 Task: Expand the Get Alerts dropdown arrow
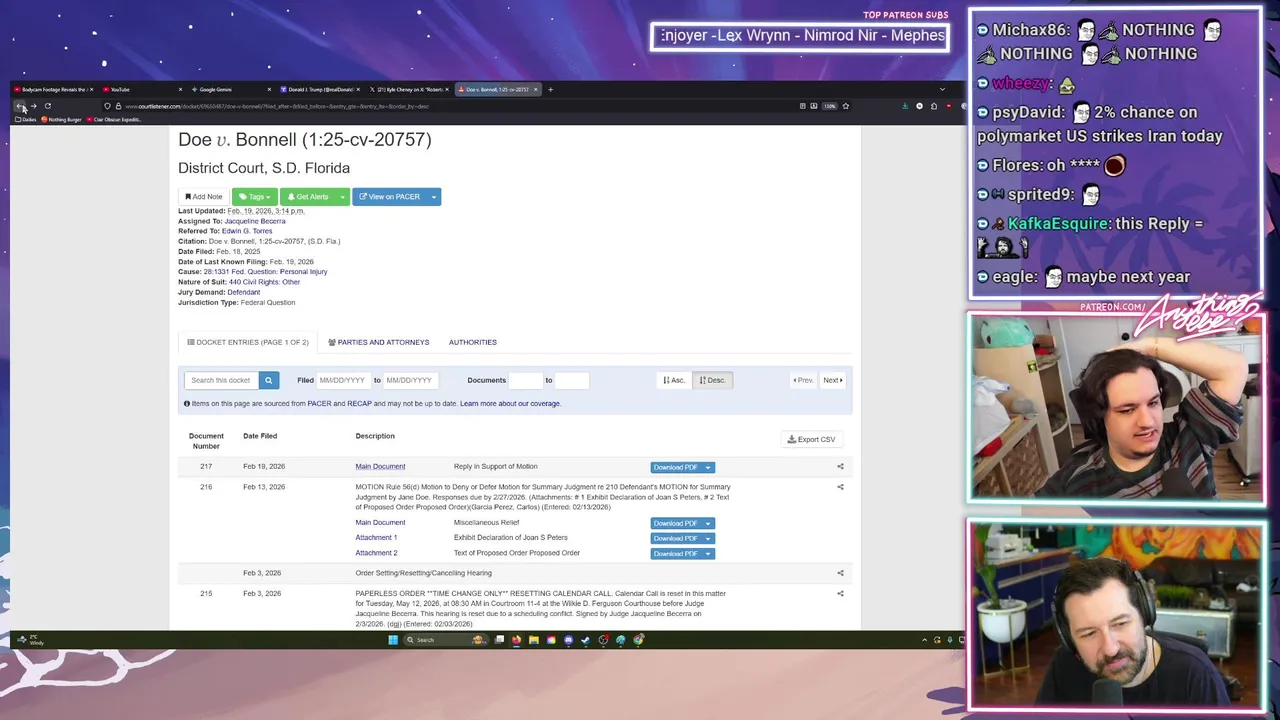click(x=342, y=197)
